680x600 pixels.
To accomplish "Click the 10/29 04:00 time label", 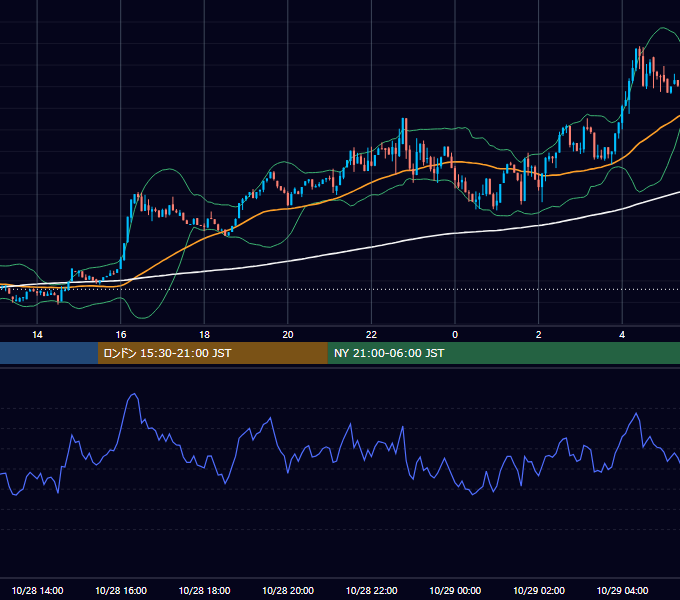I will pos(622,590).
